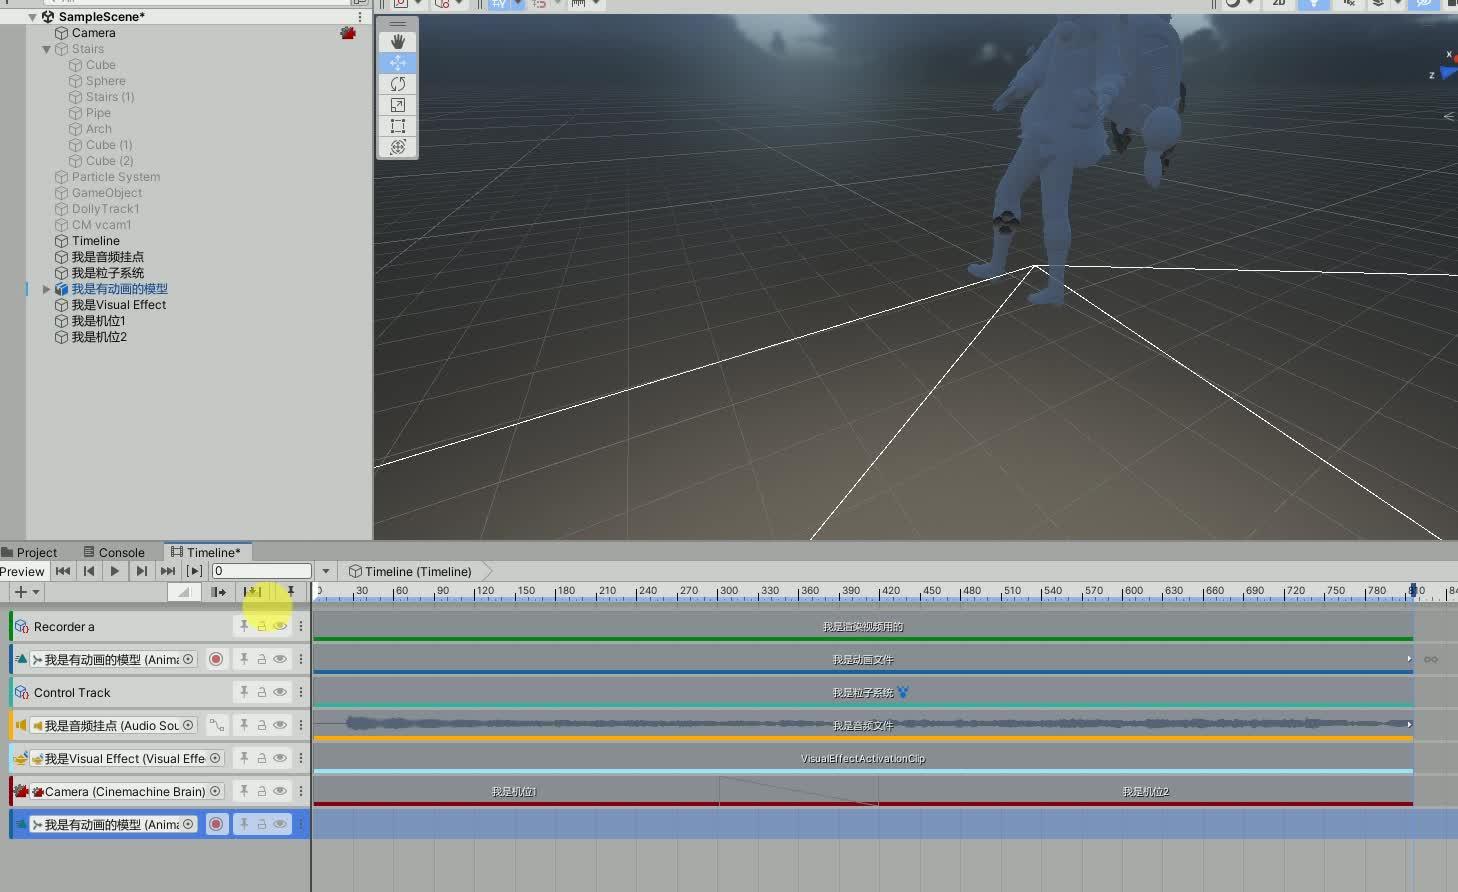1458x892 pixels.
Task: Click inside the frame number input field
Action: (260, 570)
